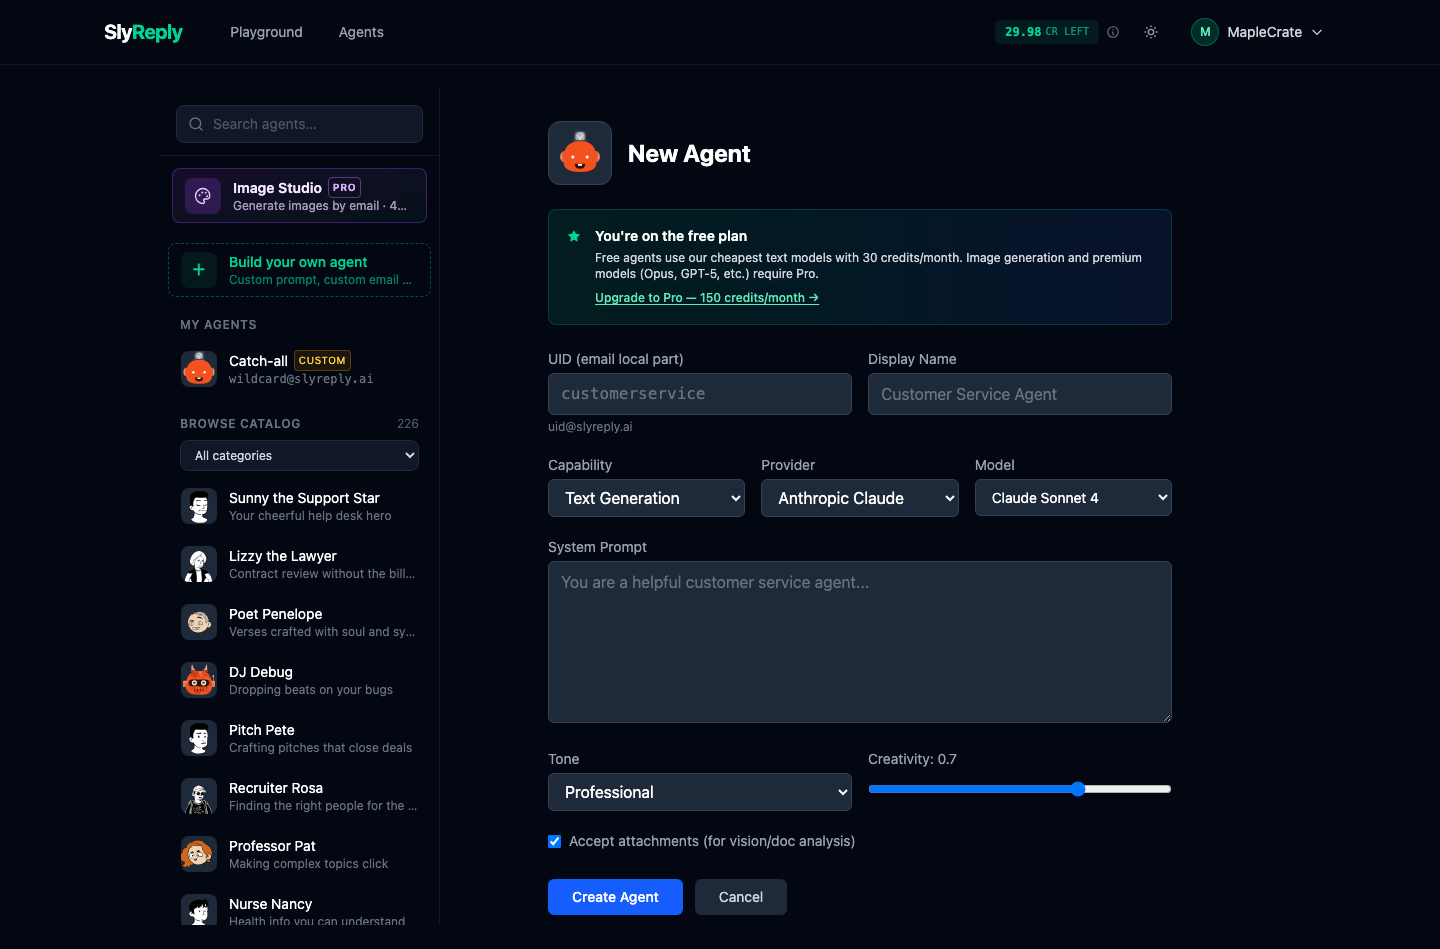Click uid@slyreply.ai hint text
Viewport: 1440px width, 949px height.
coord(590,427)
